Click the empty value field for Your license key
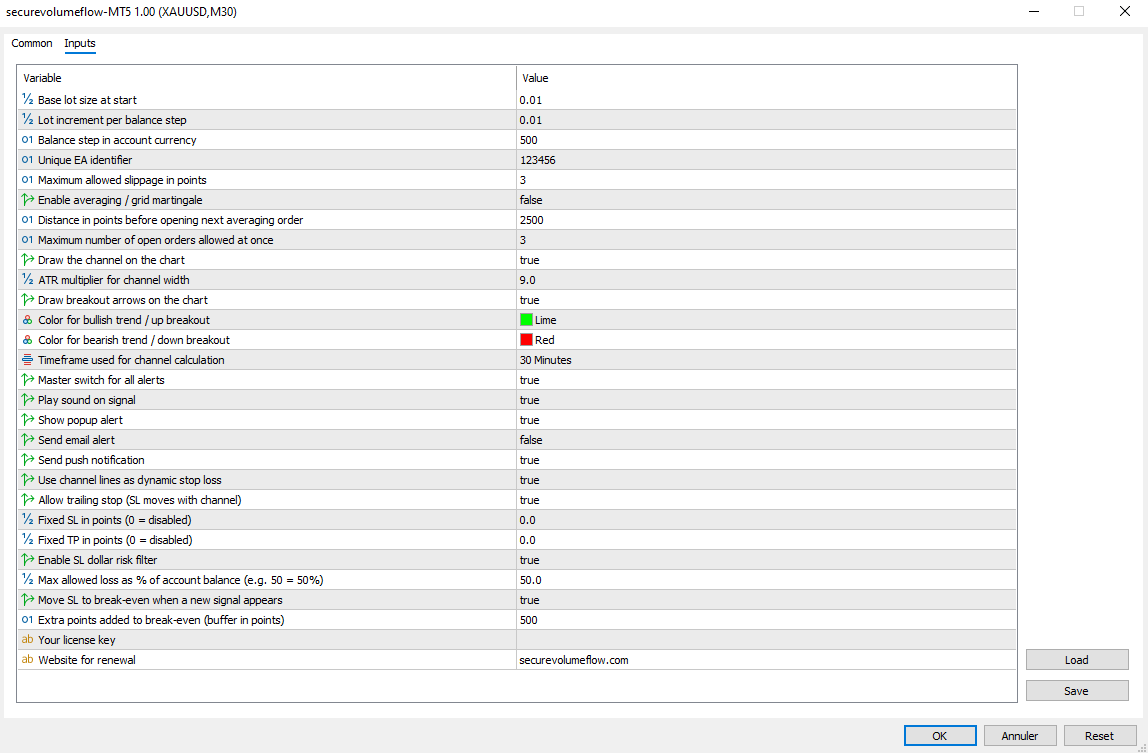1148x755 pixels. (x=700, y=639)
